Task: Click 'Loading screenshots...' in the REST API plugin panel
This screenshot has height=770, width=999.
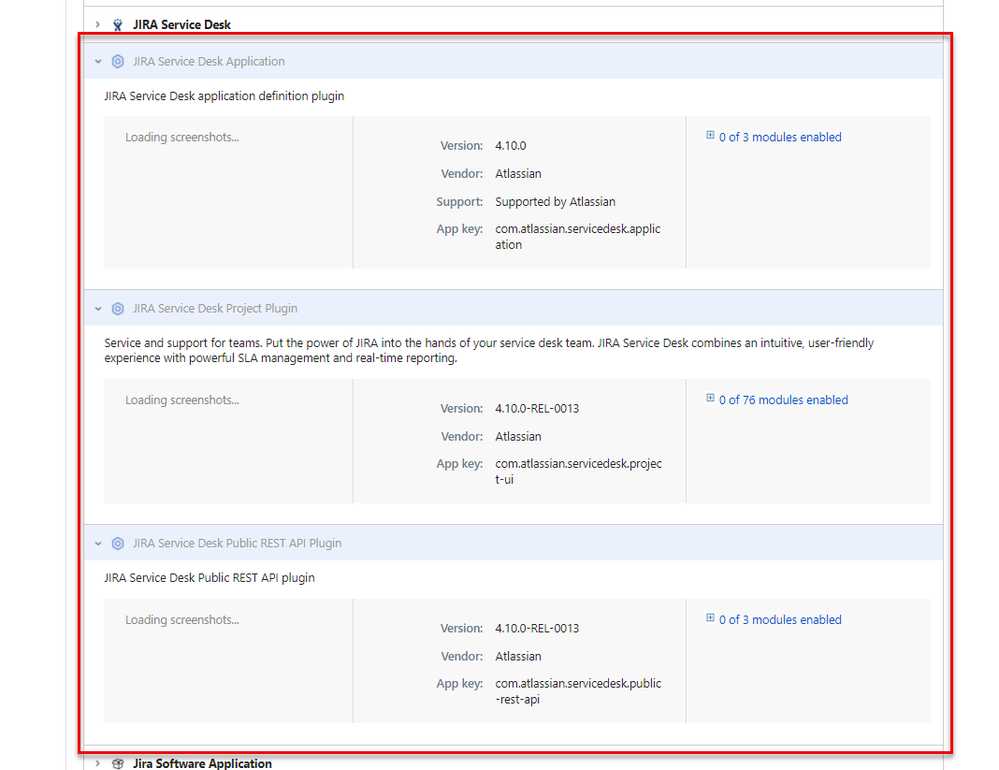Action: tap(182, 620)
